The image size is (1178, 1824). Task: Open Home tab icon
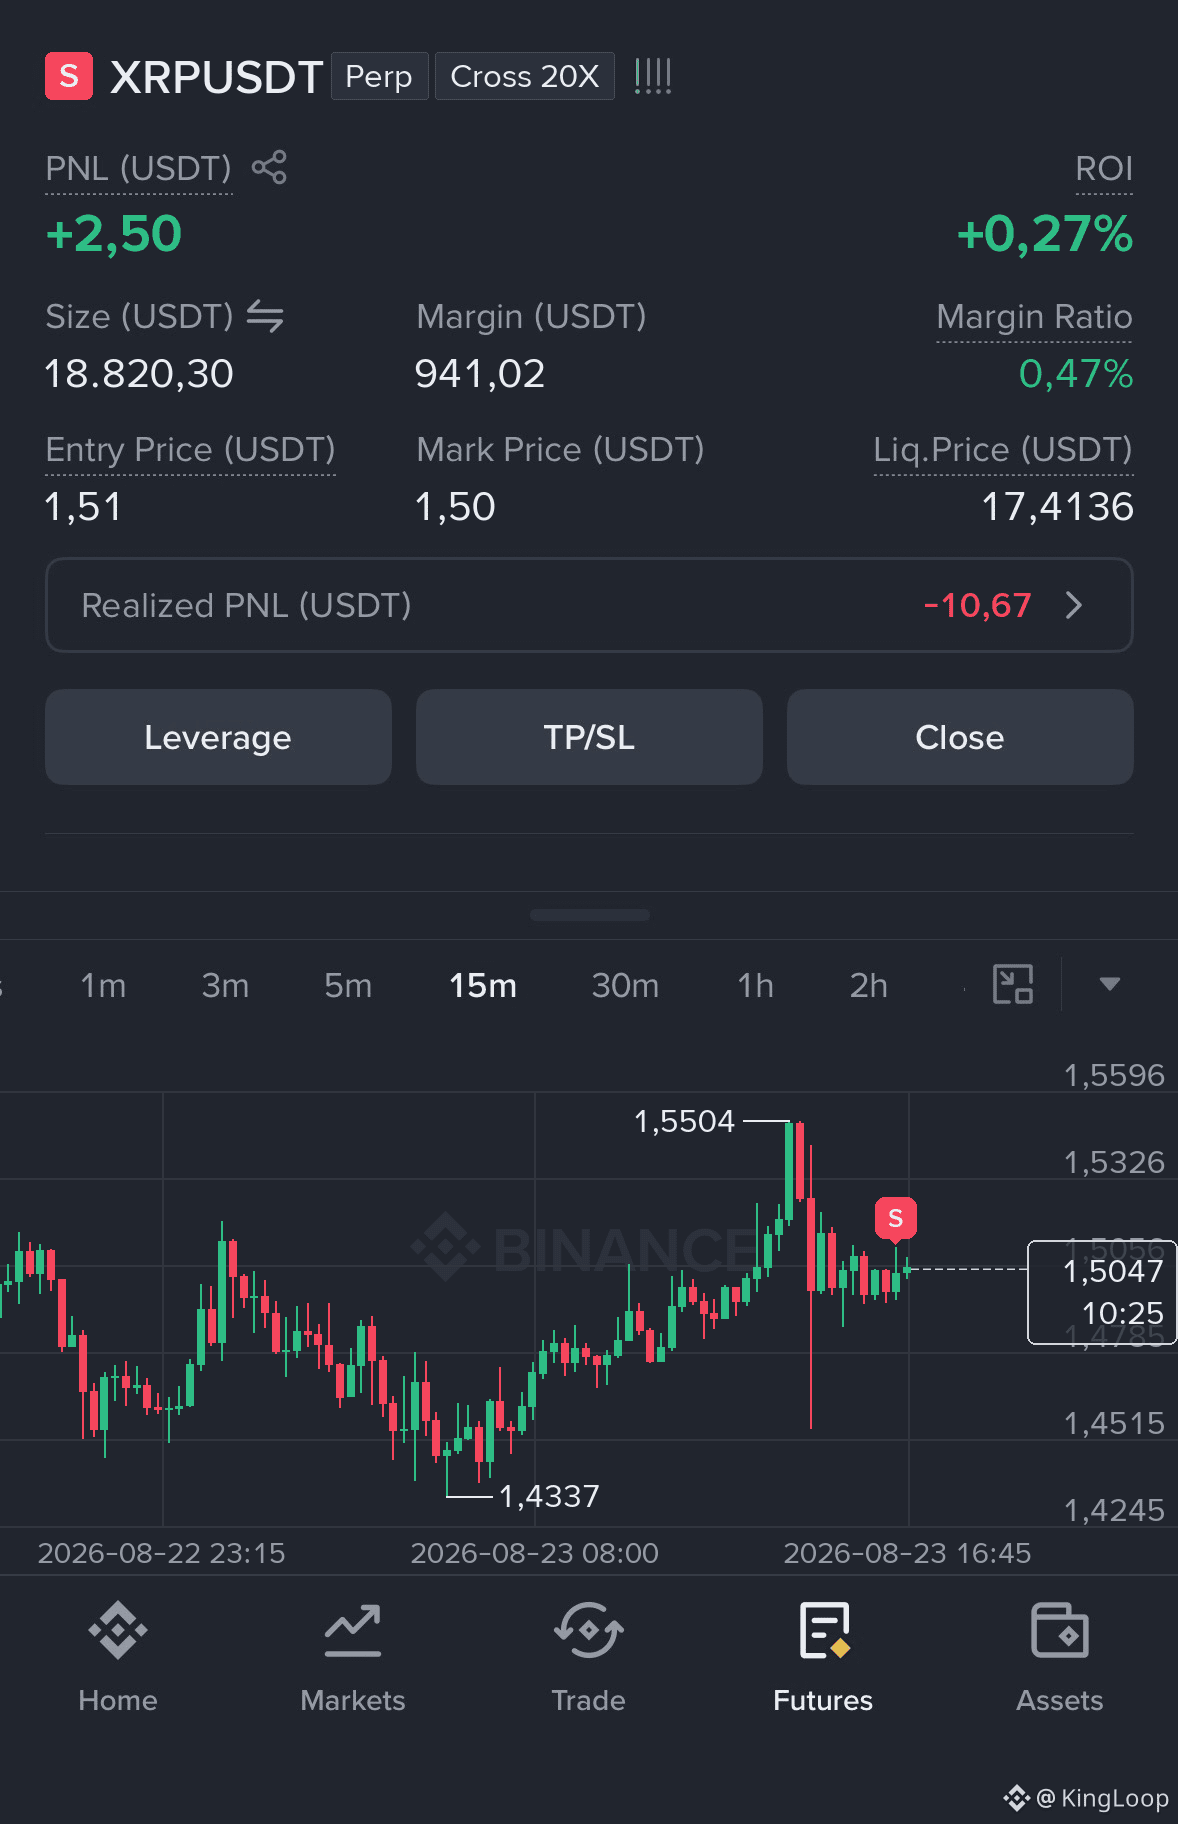click(118, 1630)
